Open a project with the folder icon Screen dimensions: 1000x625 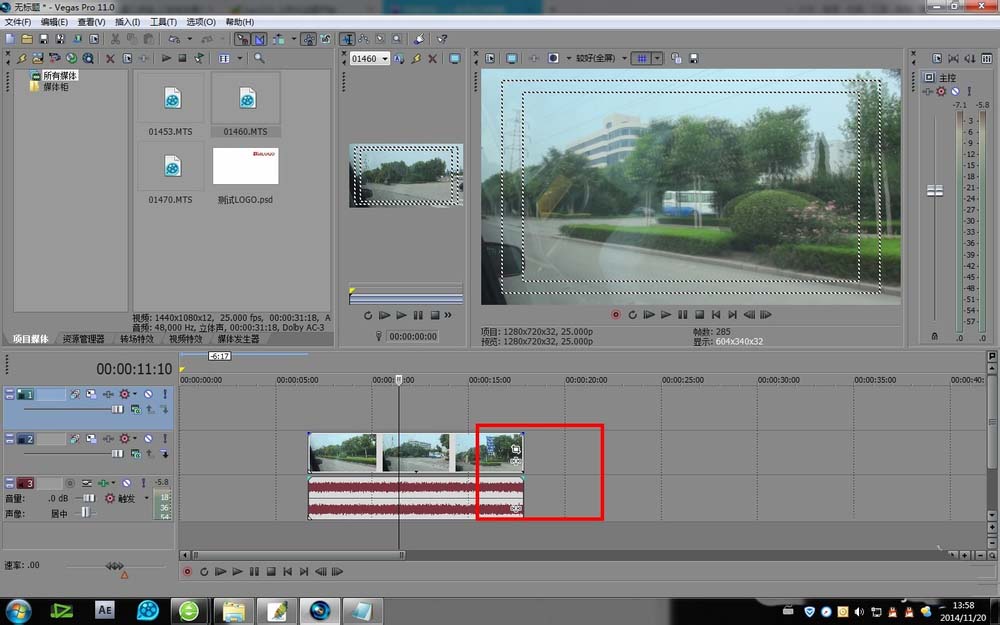point(27,39)
